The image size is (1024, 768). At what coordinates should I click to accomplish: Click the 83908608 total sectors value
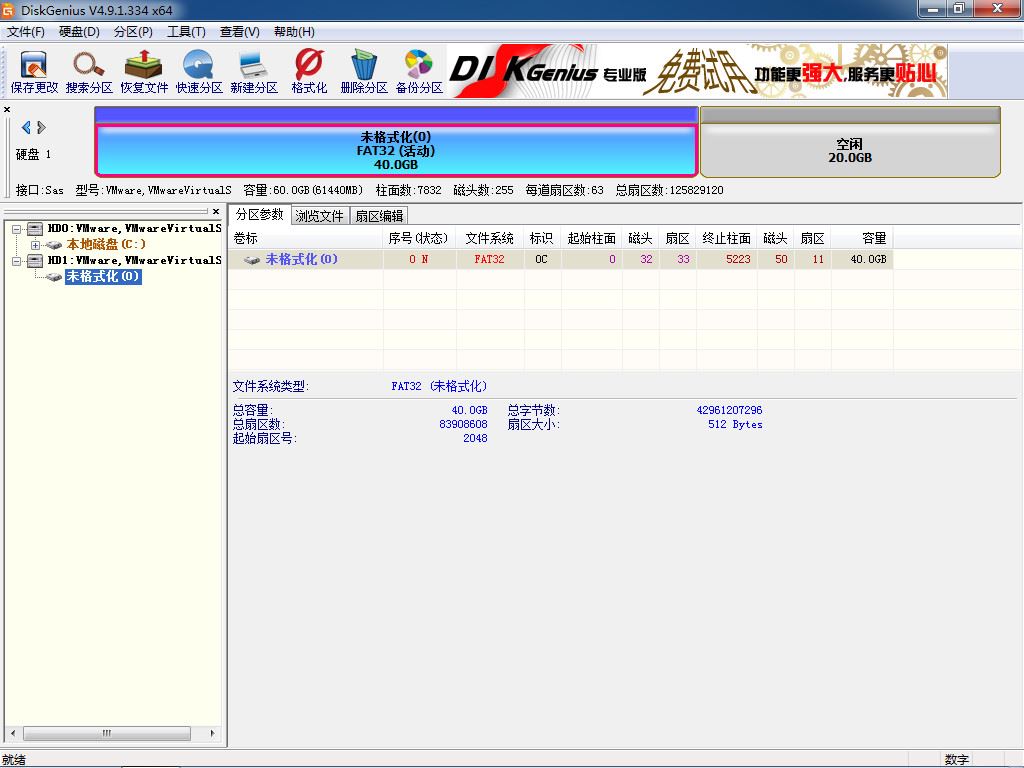coord(463,424)
